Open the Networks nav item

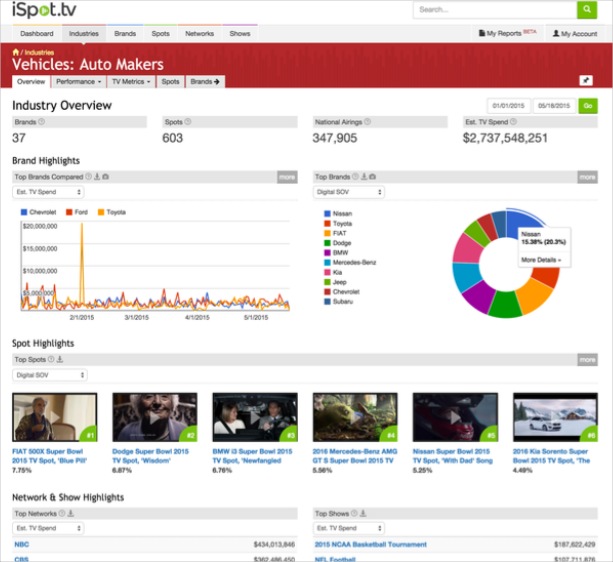199,34
